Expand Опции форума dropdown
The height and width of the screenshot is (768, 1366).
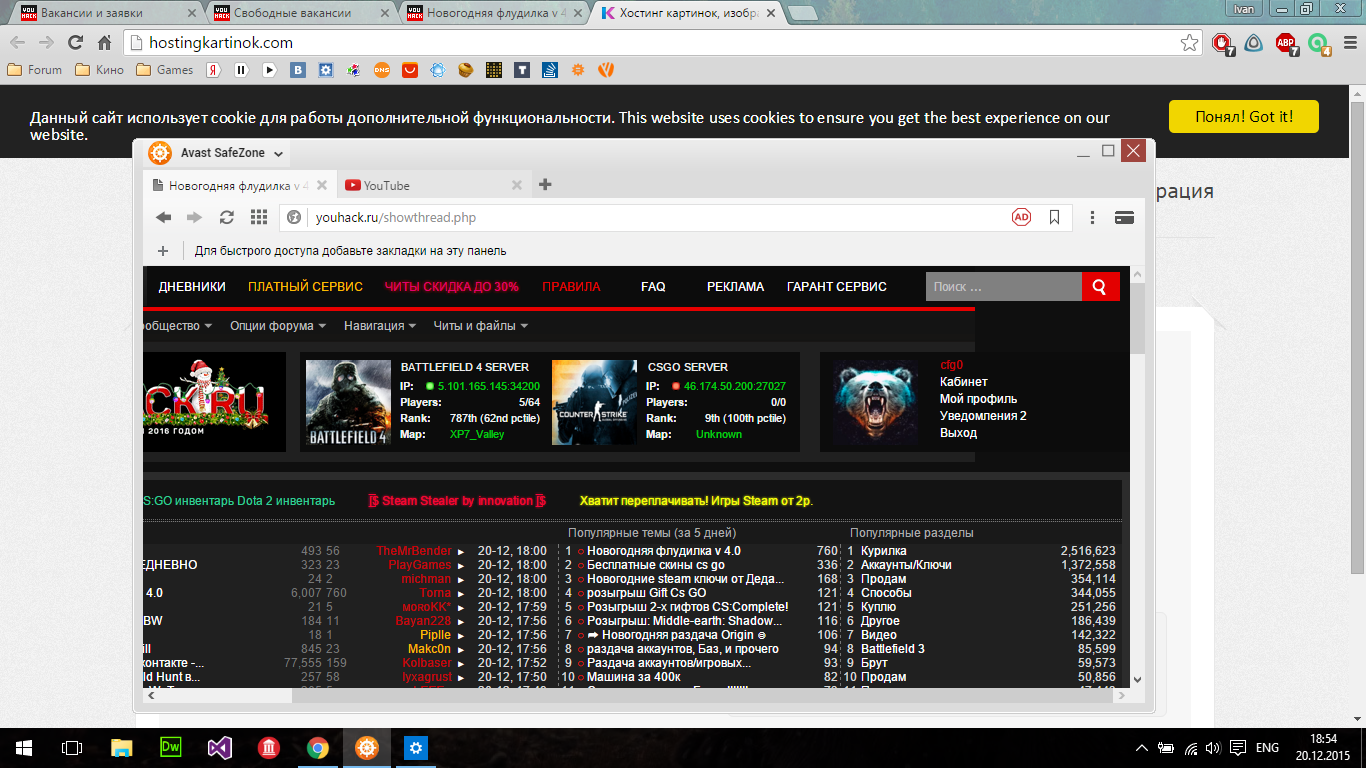278,326
